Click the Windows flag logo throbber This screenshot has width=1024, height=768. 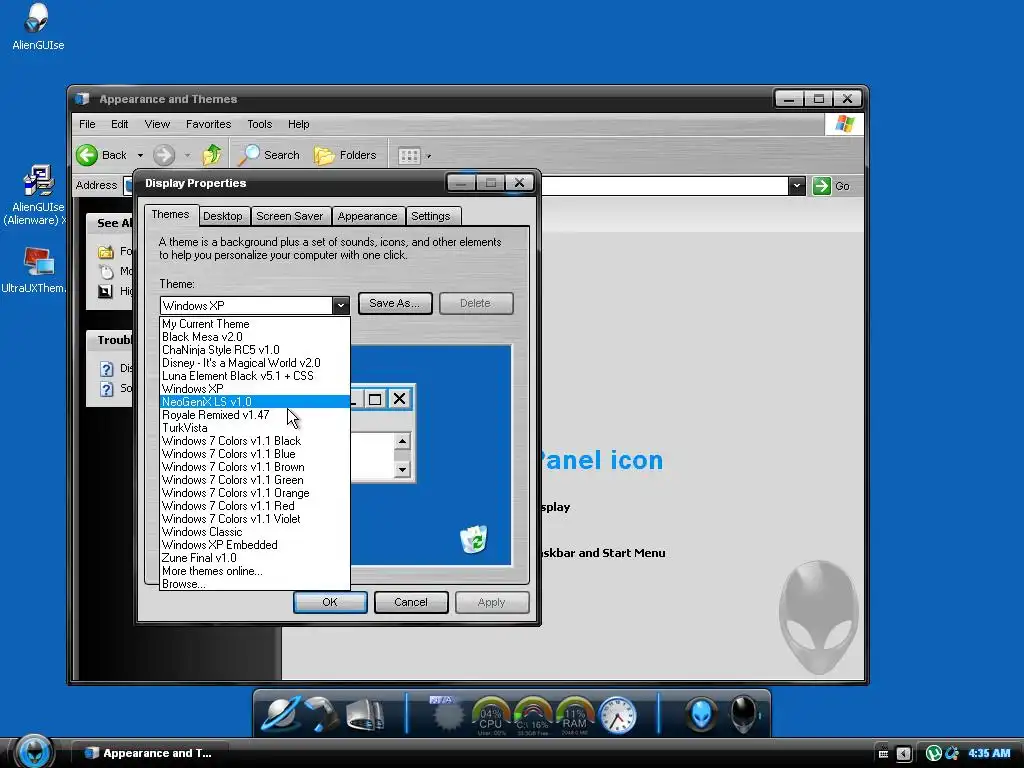pyautogui.click(x=844, y=124)
